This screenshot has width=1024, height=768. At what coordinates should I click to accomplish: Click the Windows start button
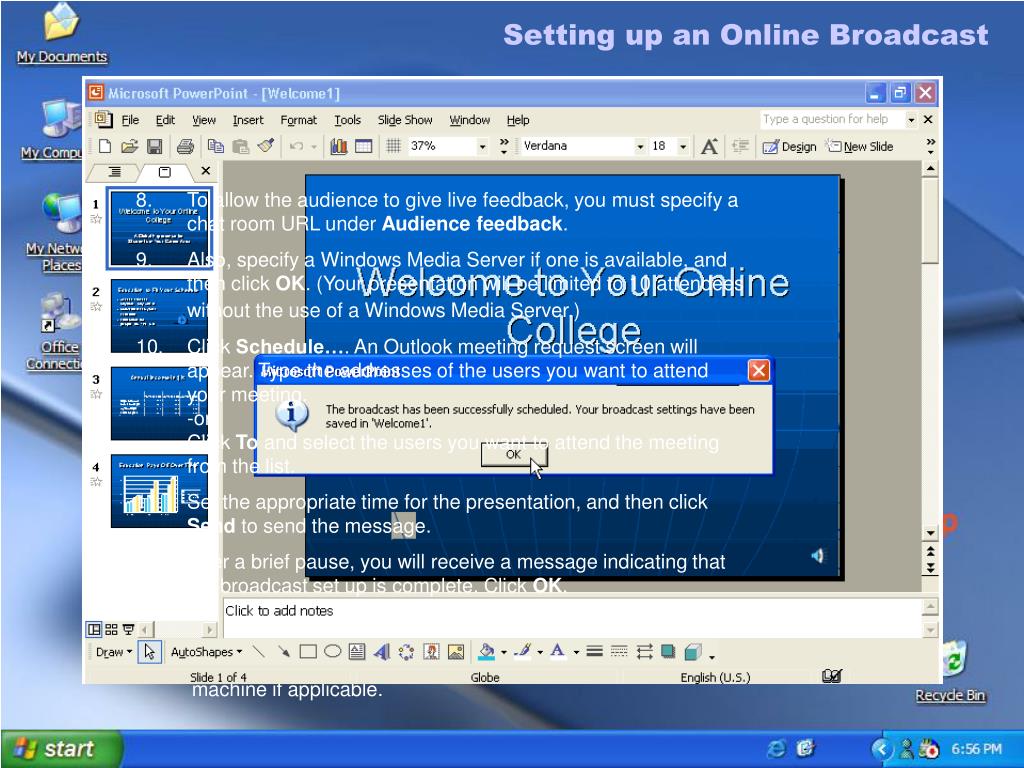pos(61,748)
